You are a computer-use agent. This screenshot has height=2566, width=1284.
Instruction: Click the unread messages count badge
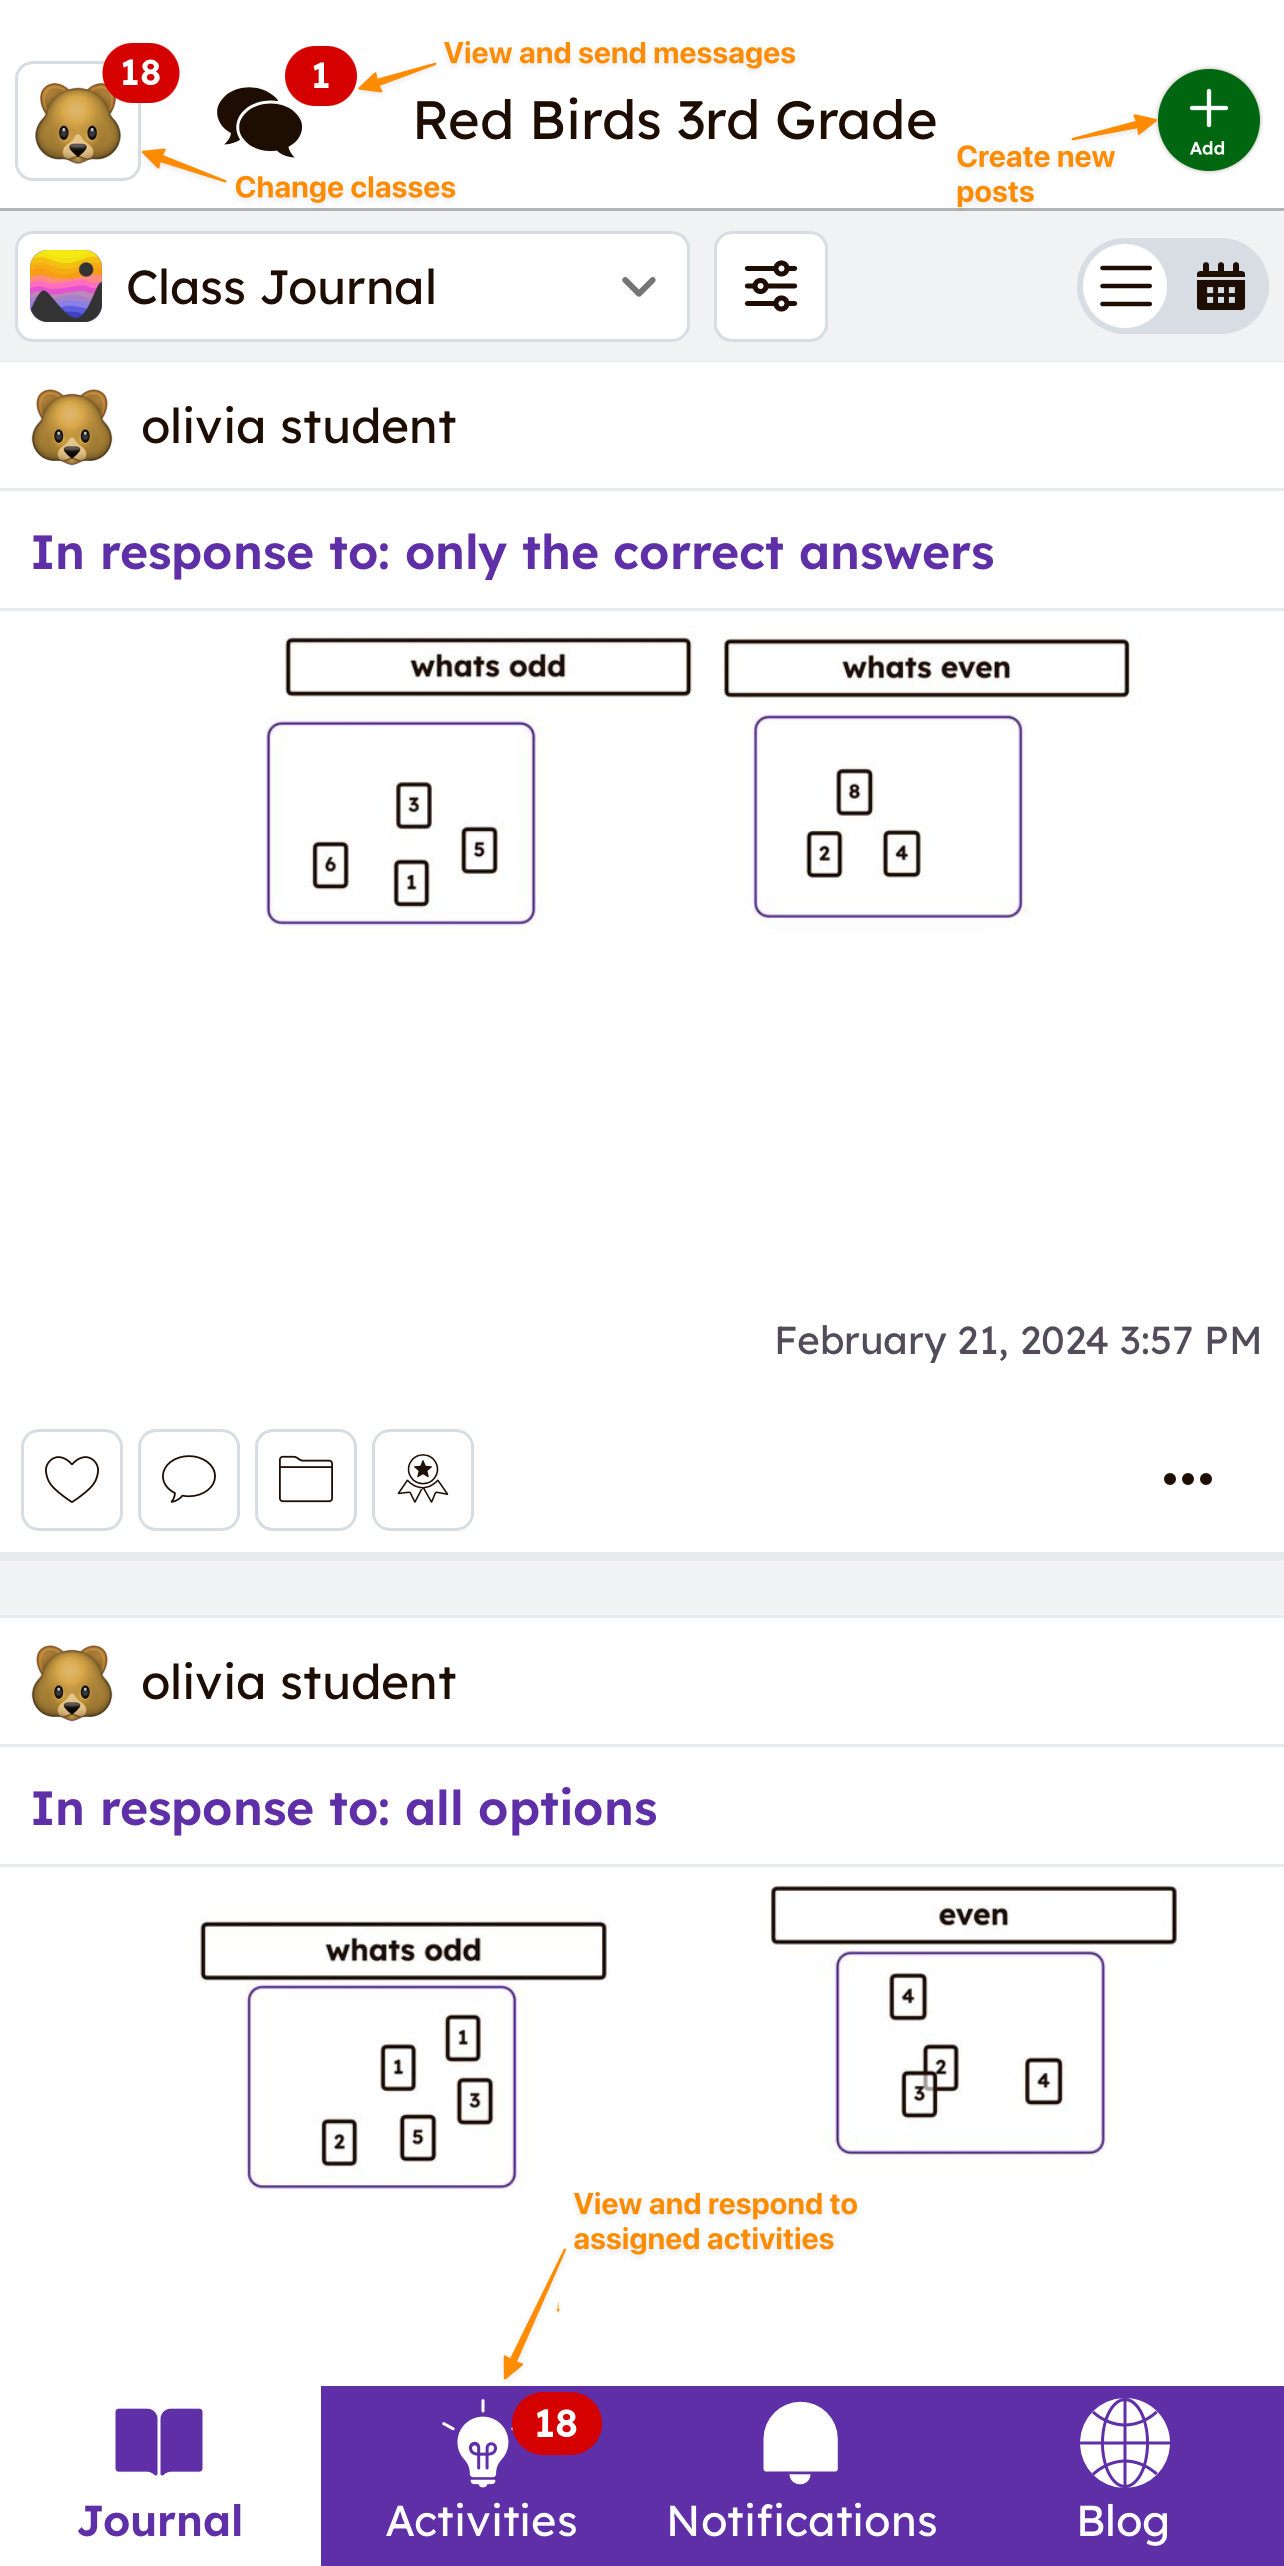coord(320,76)
